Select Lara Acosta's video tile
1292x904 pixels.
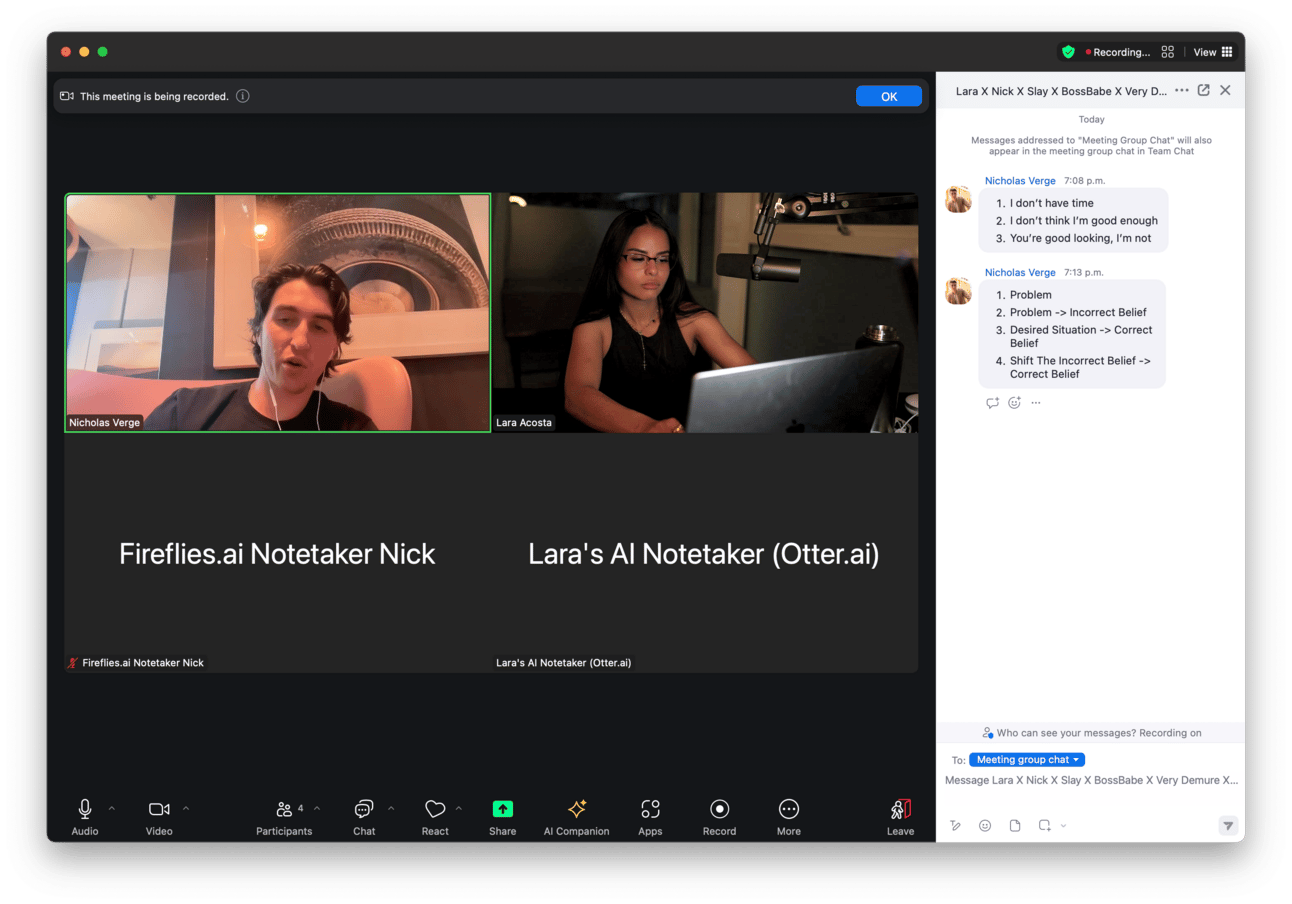coord(705,312)
